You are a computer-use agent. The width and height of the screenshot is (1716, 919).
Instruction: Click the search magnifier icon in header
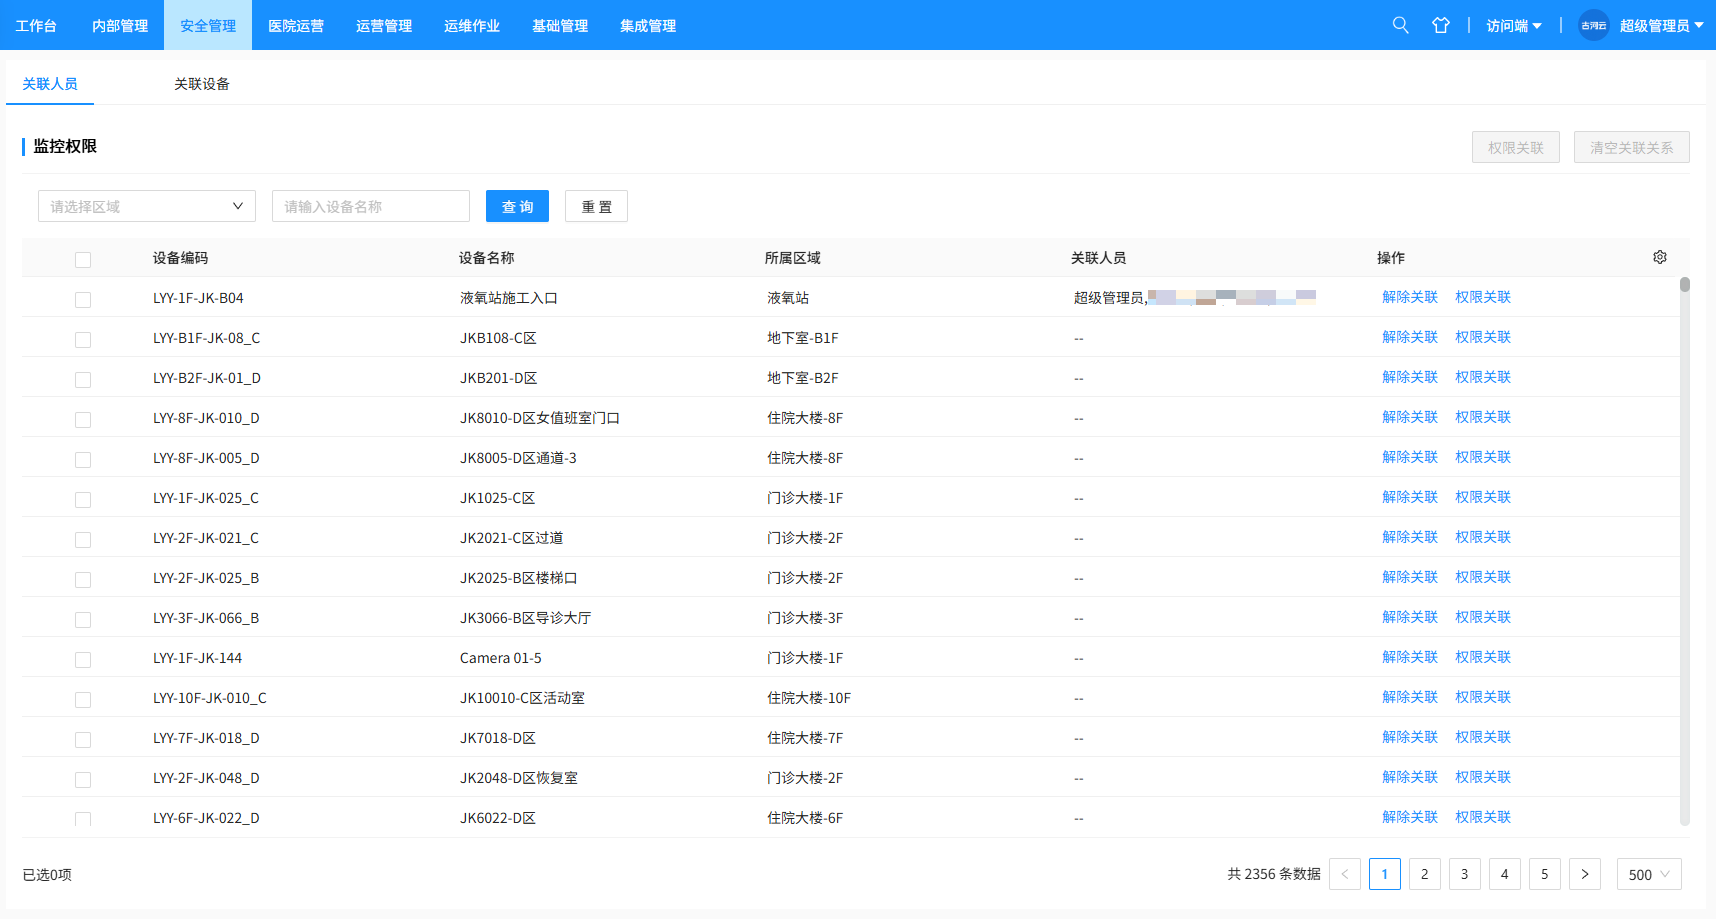(1400, 25)
